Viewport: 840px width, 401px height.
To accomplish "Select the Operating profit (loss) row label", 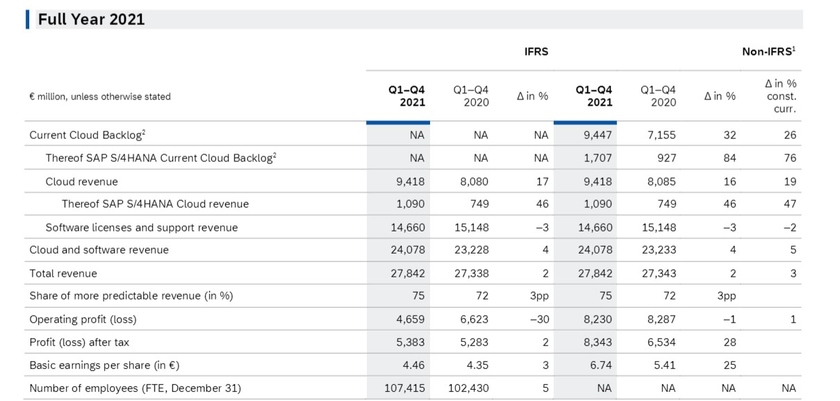I will 83,319.
